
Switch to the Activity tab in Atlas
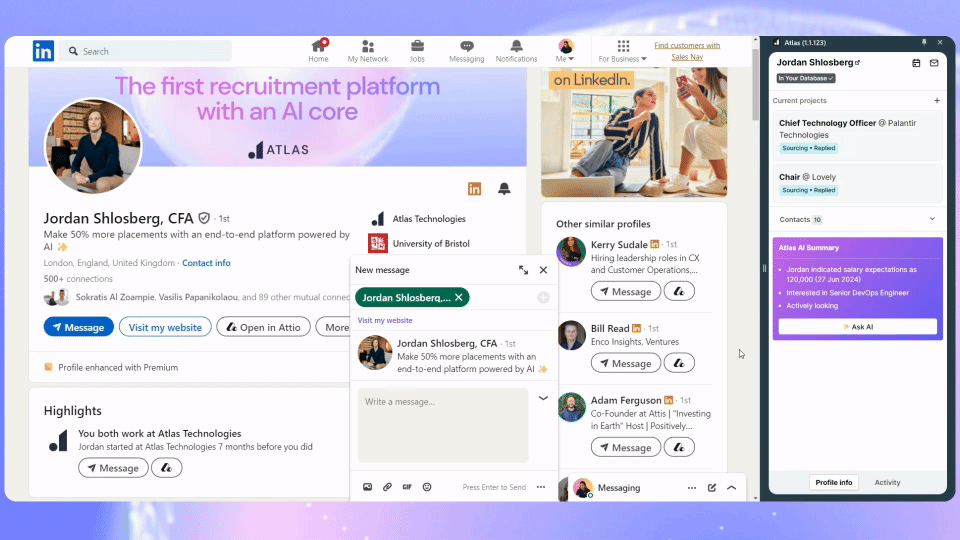887,482
